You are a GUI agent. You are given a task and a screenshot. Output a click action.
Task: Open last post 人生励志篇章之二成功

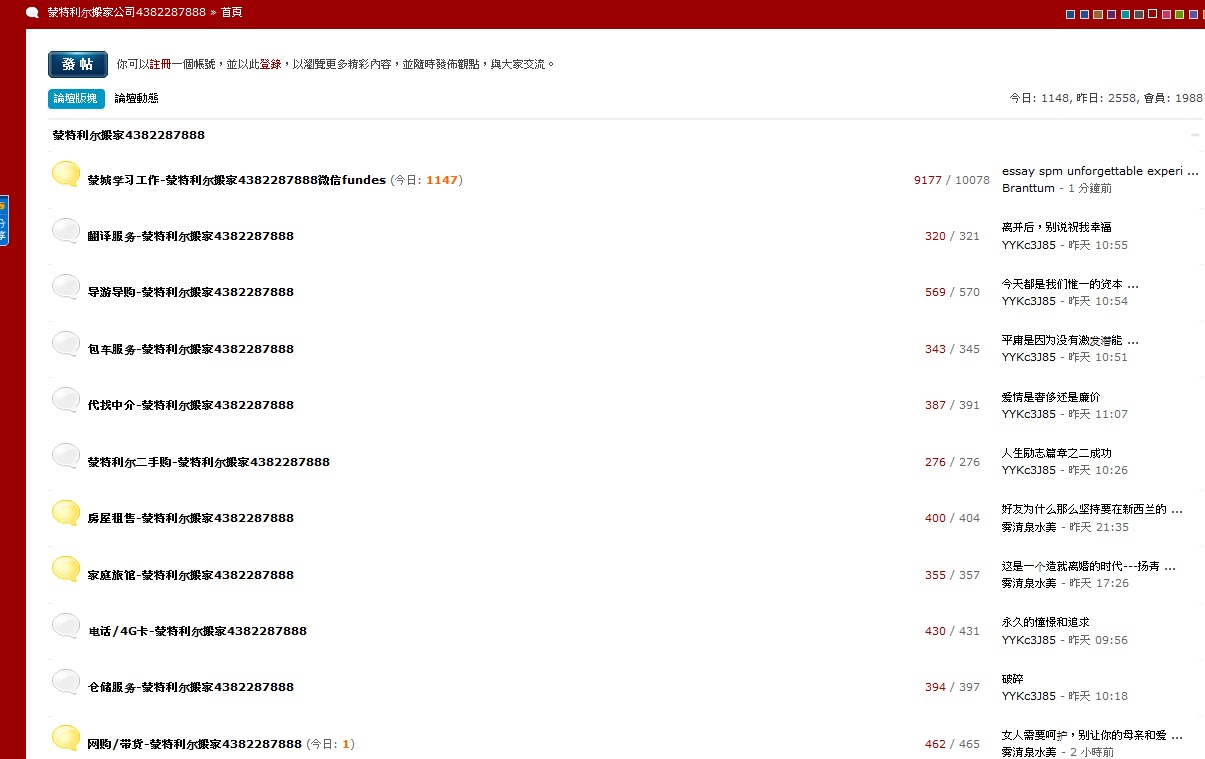coord(1056,453)
